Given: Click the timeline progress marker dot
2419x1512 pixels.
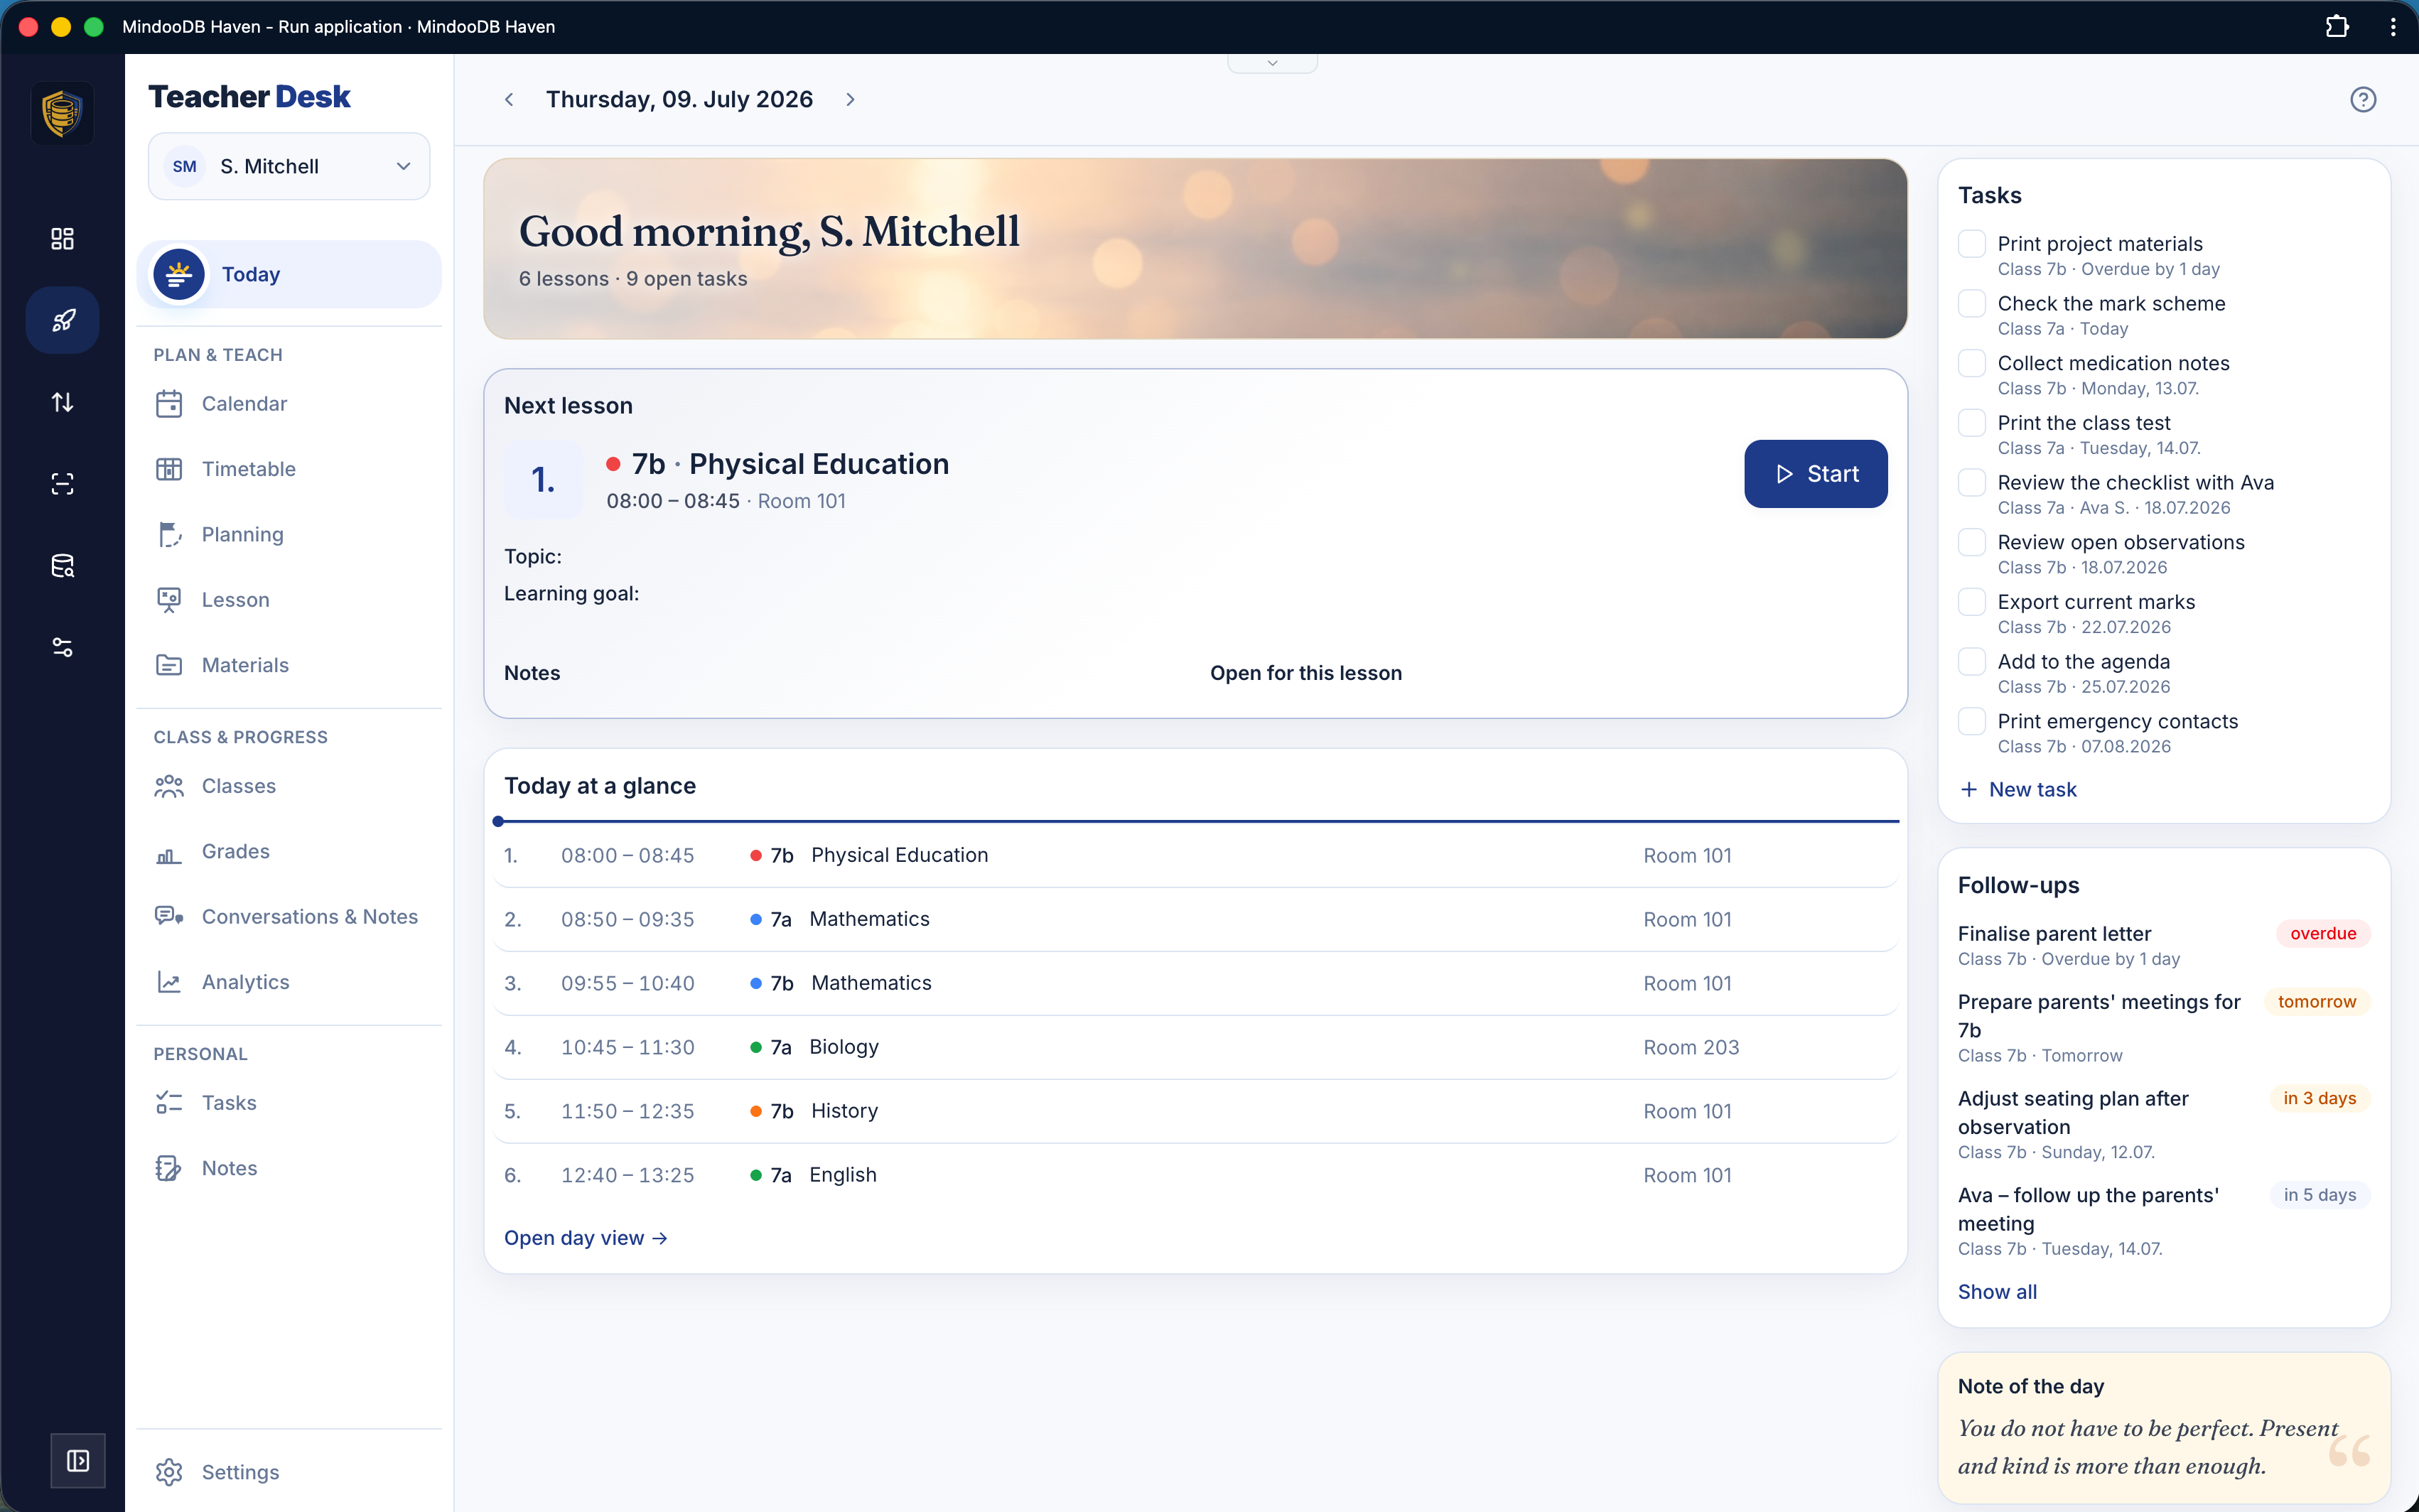Looking at the screenshot, I should click(x=498, y=821).
